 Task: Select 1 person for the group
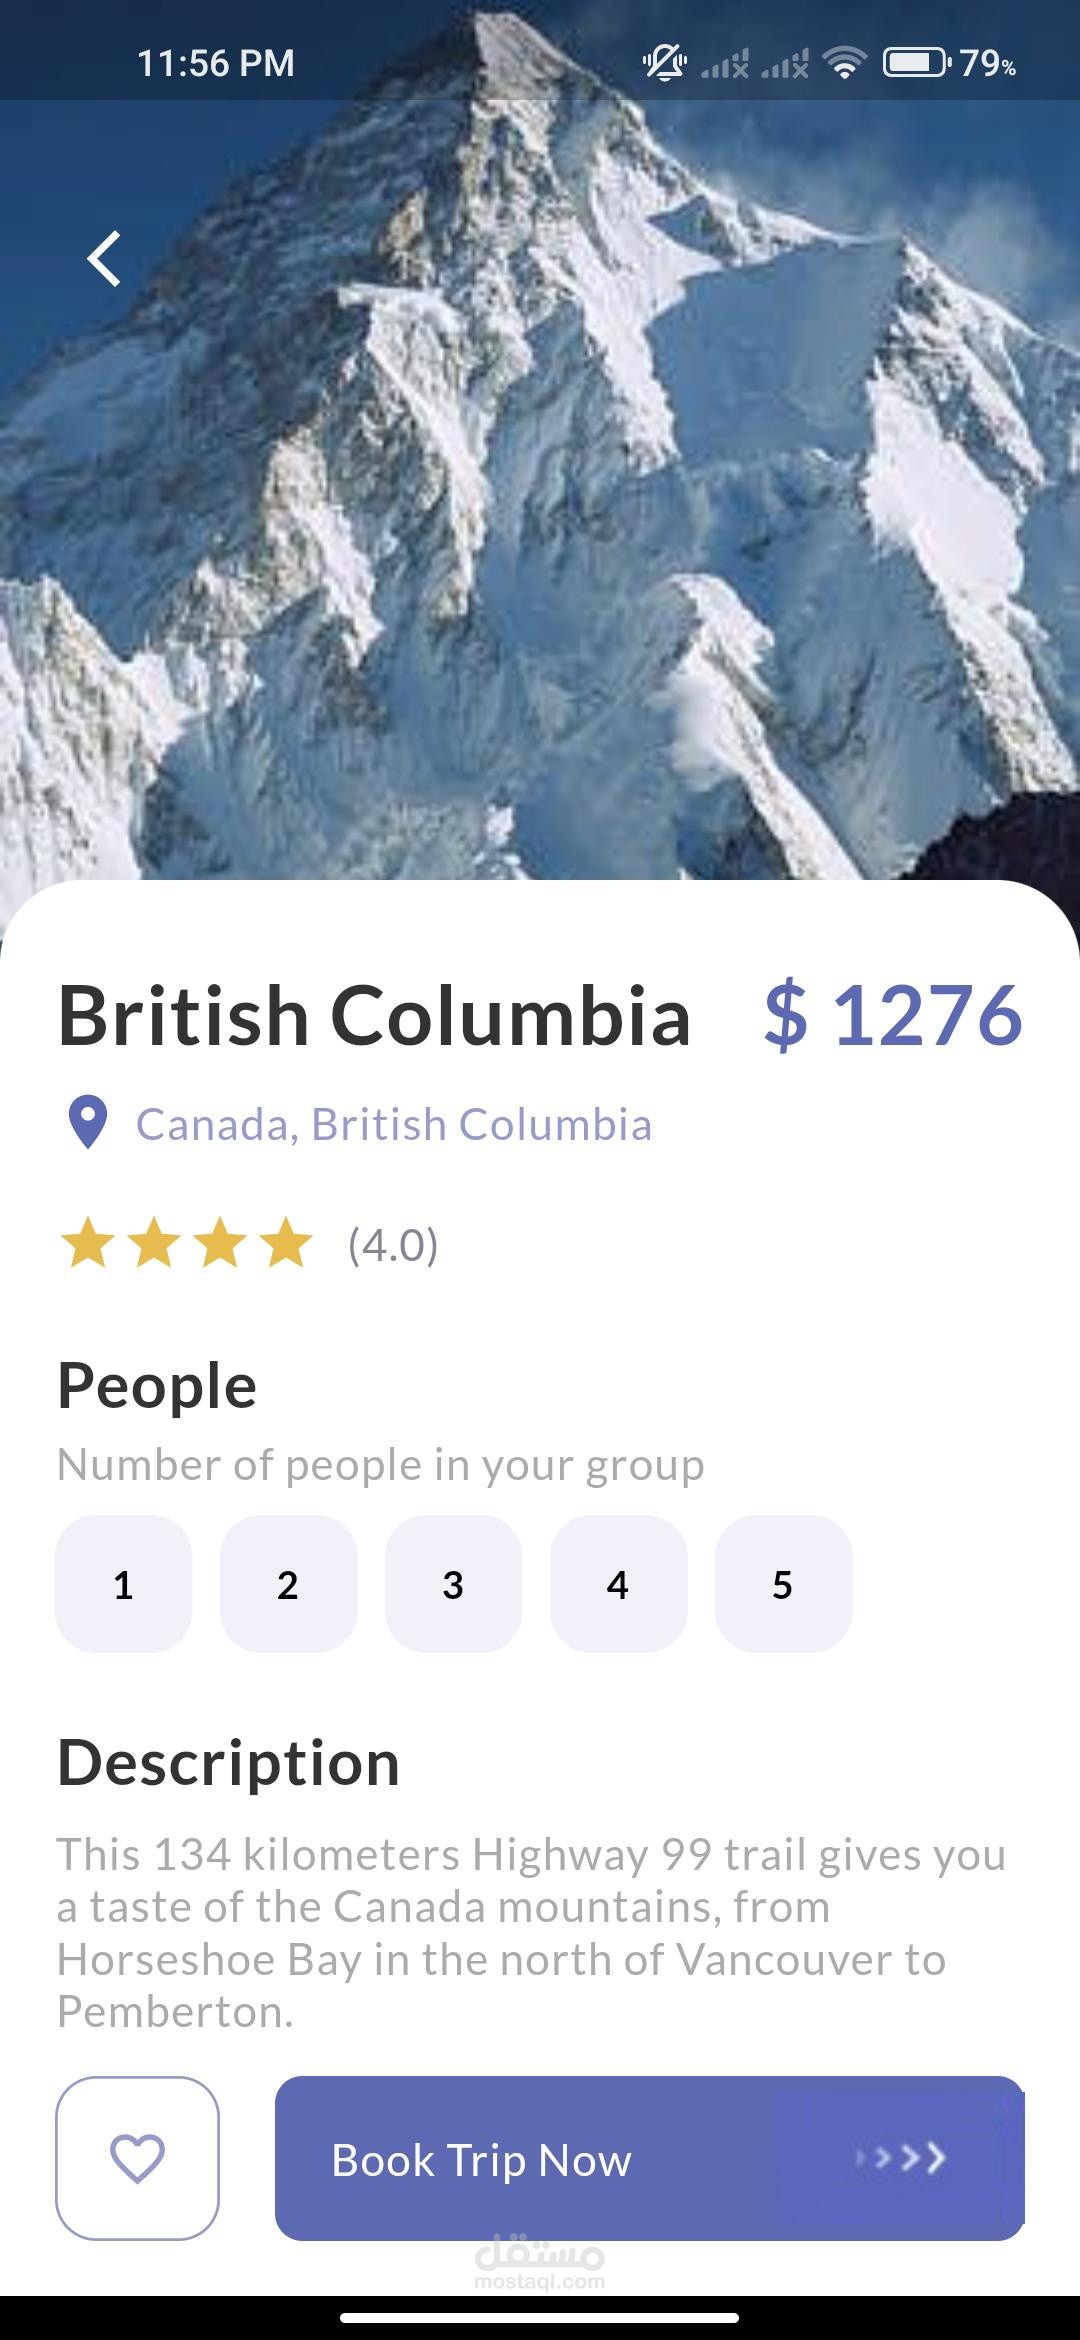tap(124, 1584)
